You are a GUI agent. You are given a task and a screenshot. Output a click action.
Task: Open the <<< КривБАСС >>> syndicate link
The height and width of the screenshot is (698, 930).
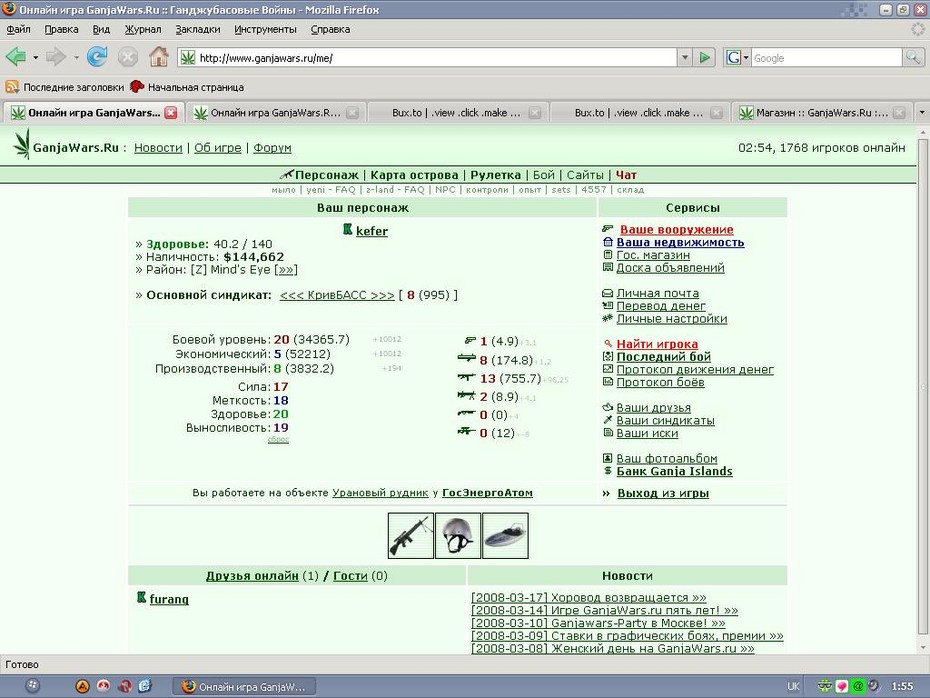[337, 295]
